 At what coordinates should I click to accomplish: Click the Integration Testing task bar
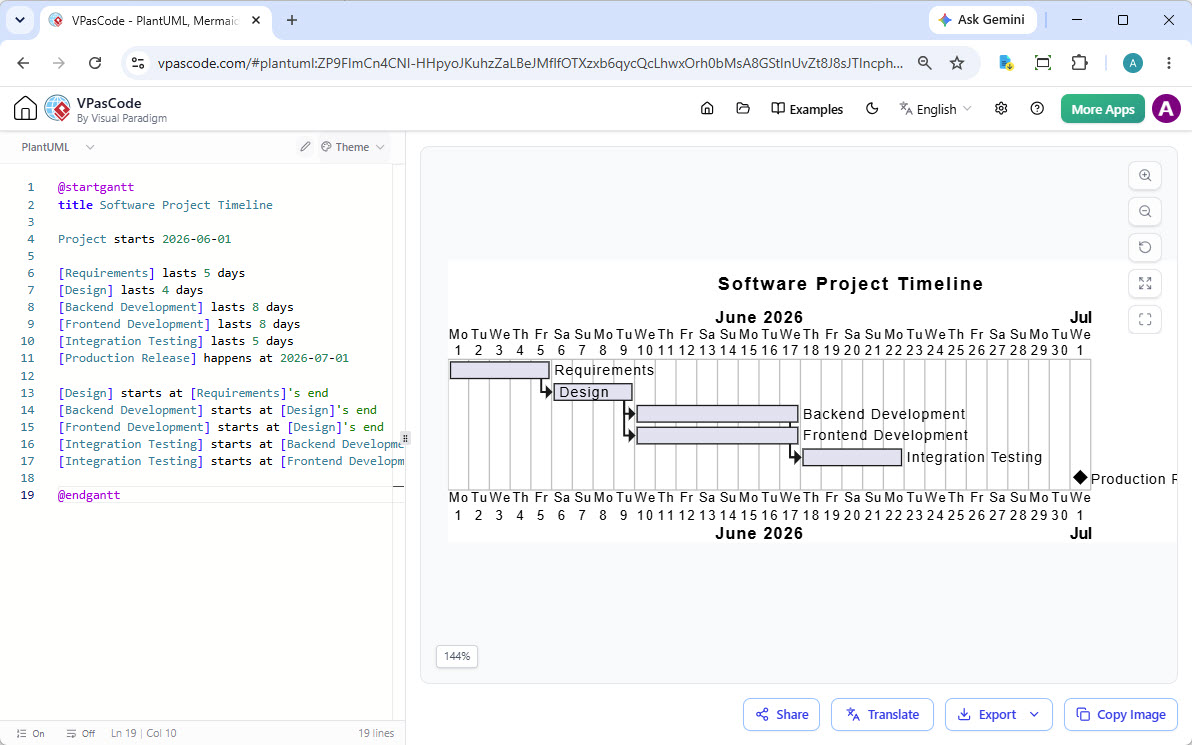coord(852,458)
